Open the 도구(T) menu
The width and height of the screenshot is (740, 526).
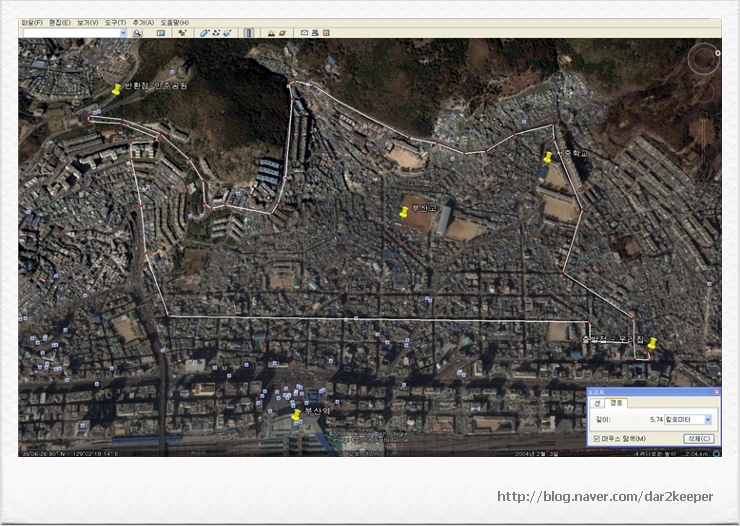(115, 22)
